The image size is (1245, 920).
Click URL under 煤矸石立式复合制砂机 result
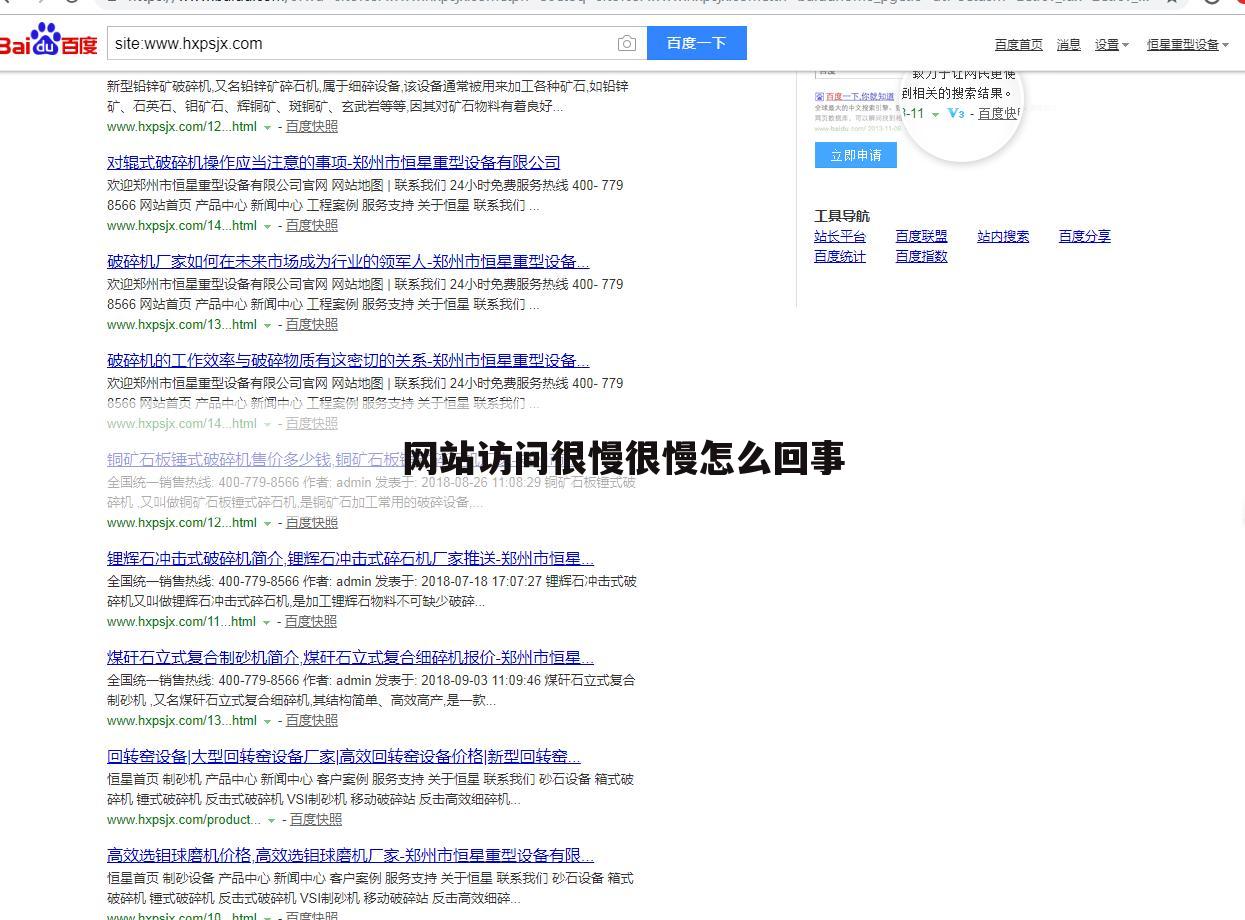(182, 720)
